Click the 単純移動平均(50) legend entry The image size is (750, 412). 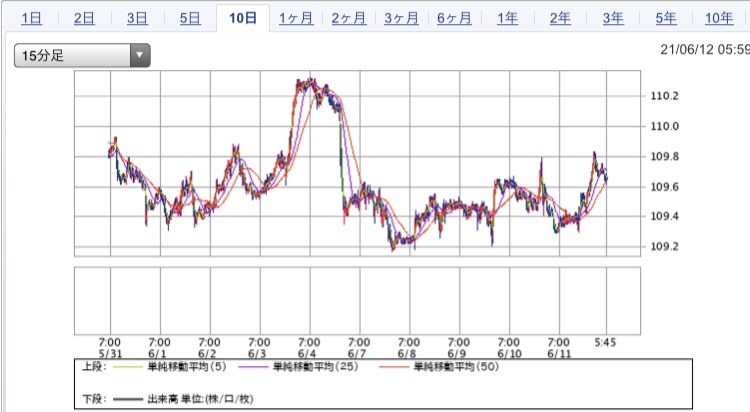[x=456, y=367]
